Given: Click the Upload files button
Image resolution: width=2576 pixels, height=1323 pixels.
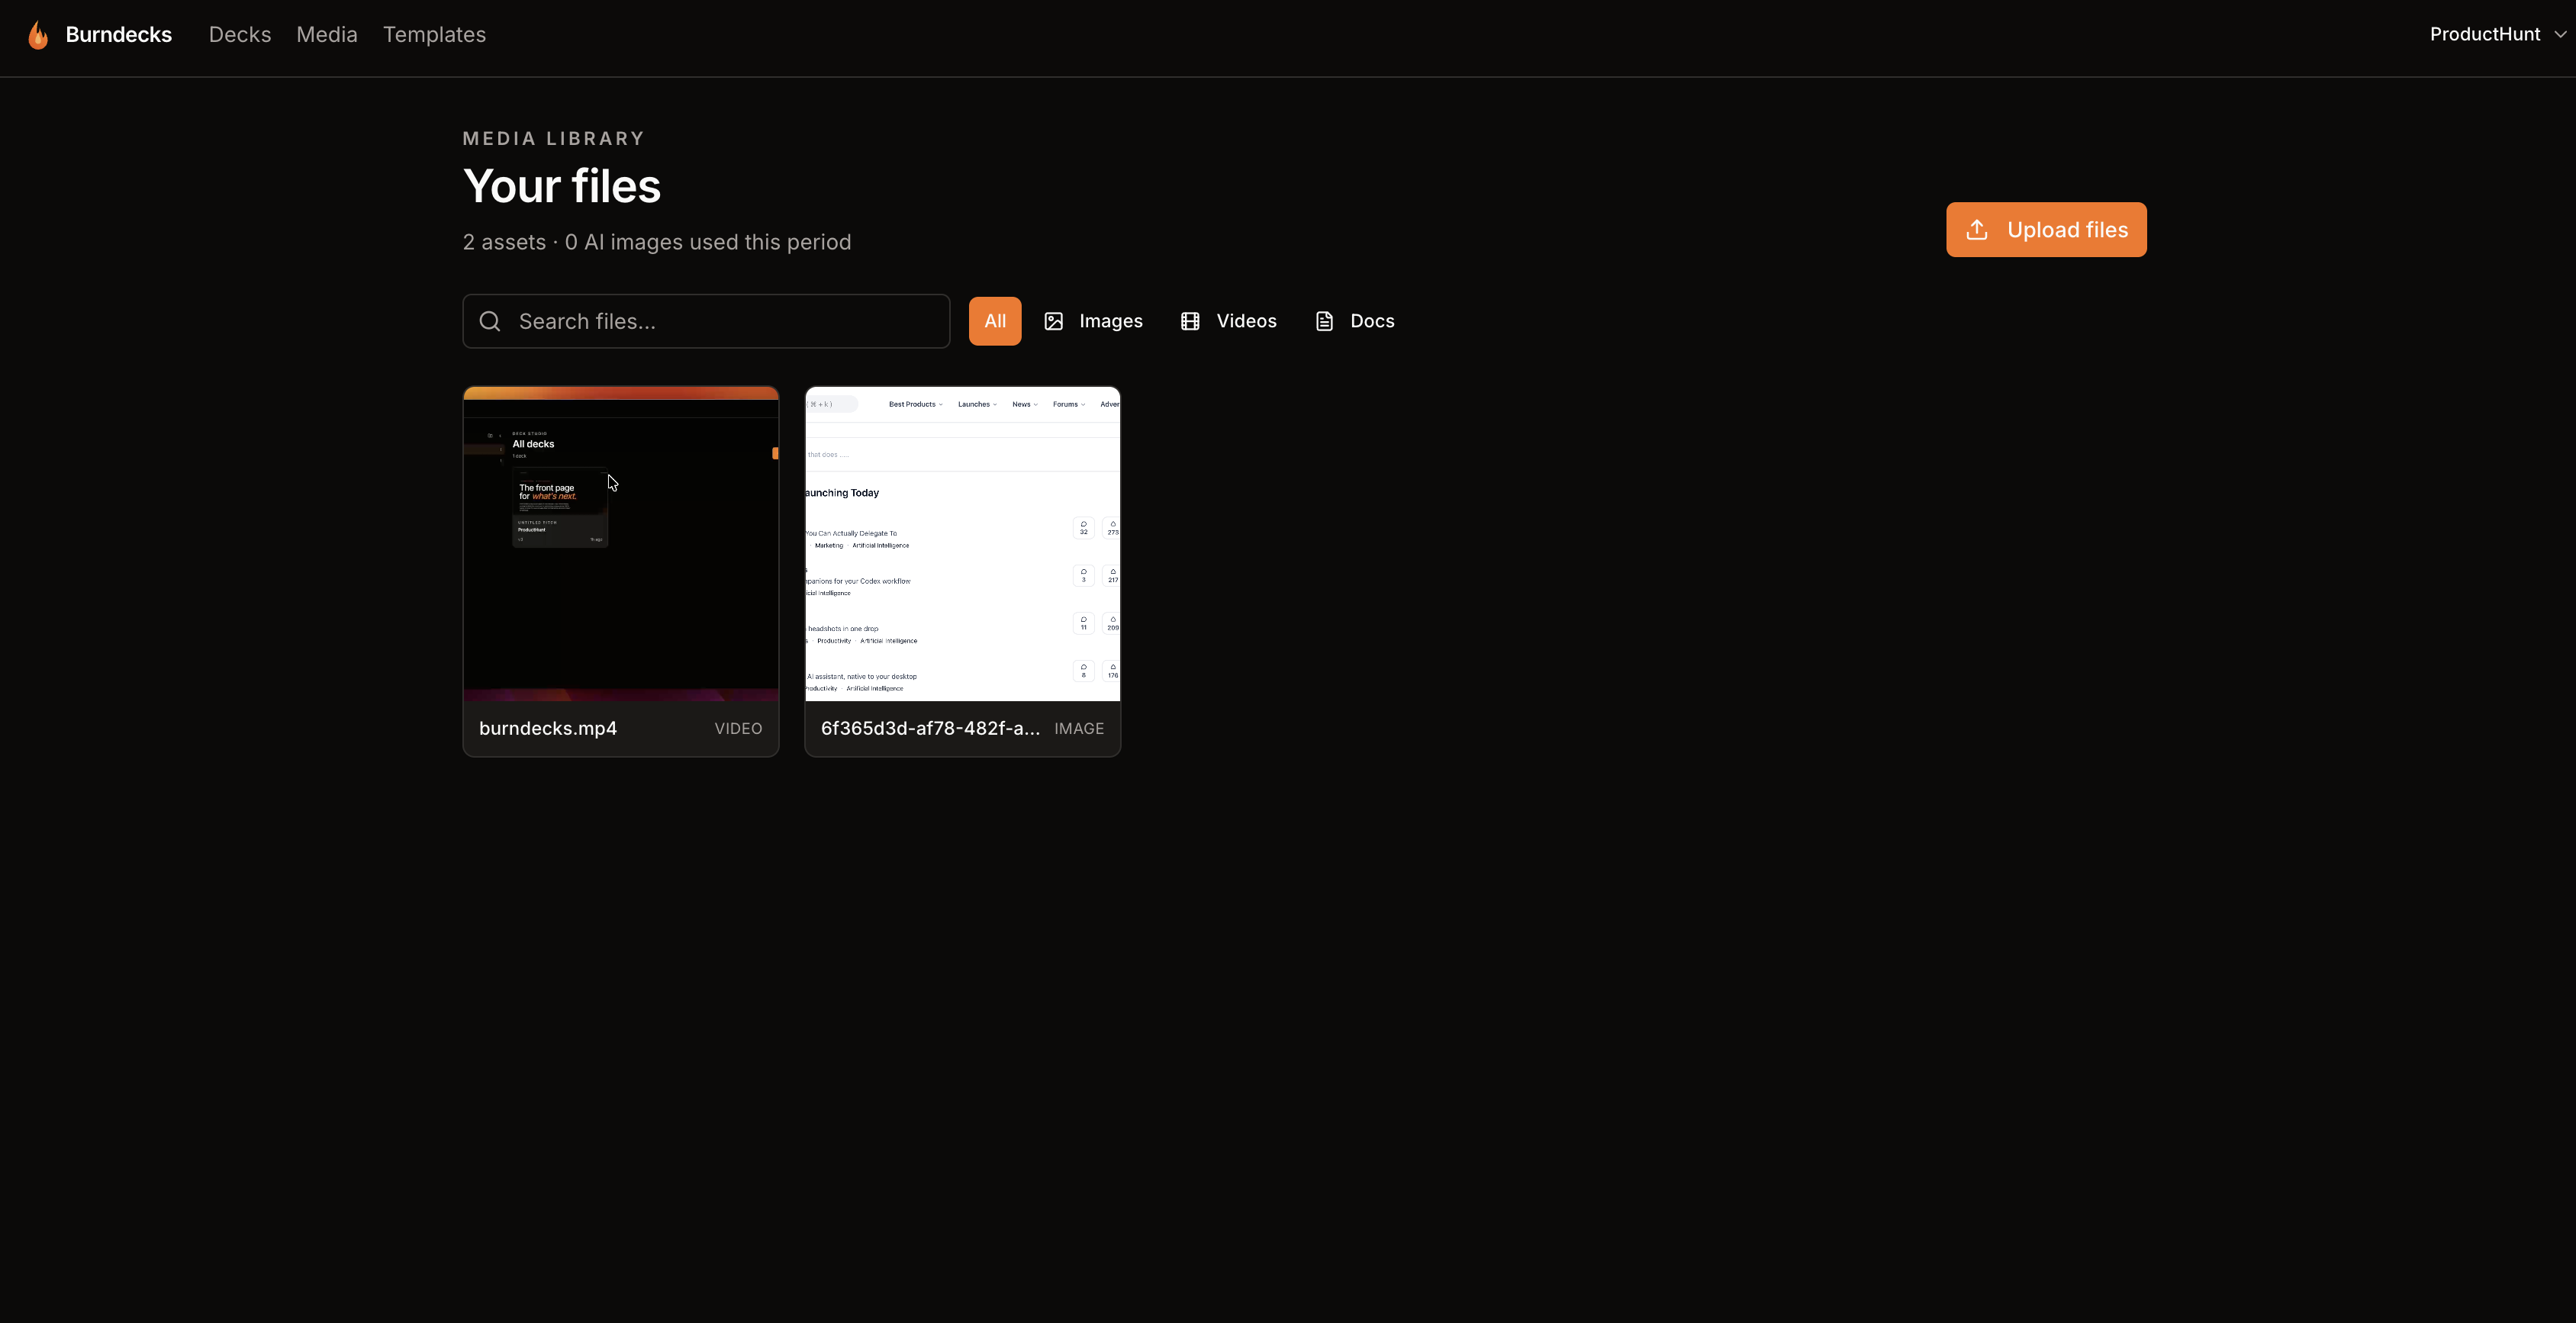Looking at the screenshot, I should tap(2046, 230).
